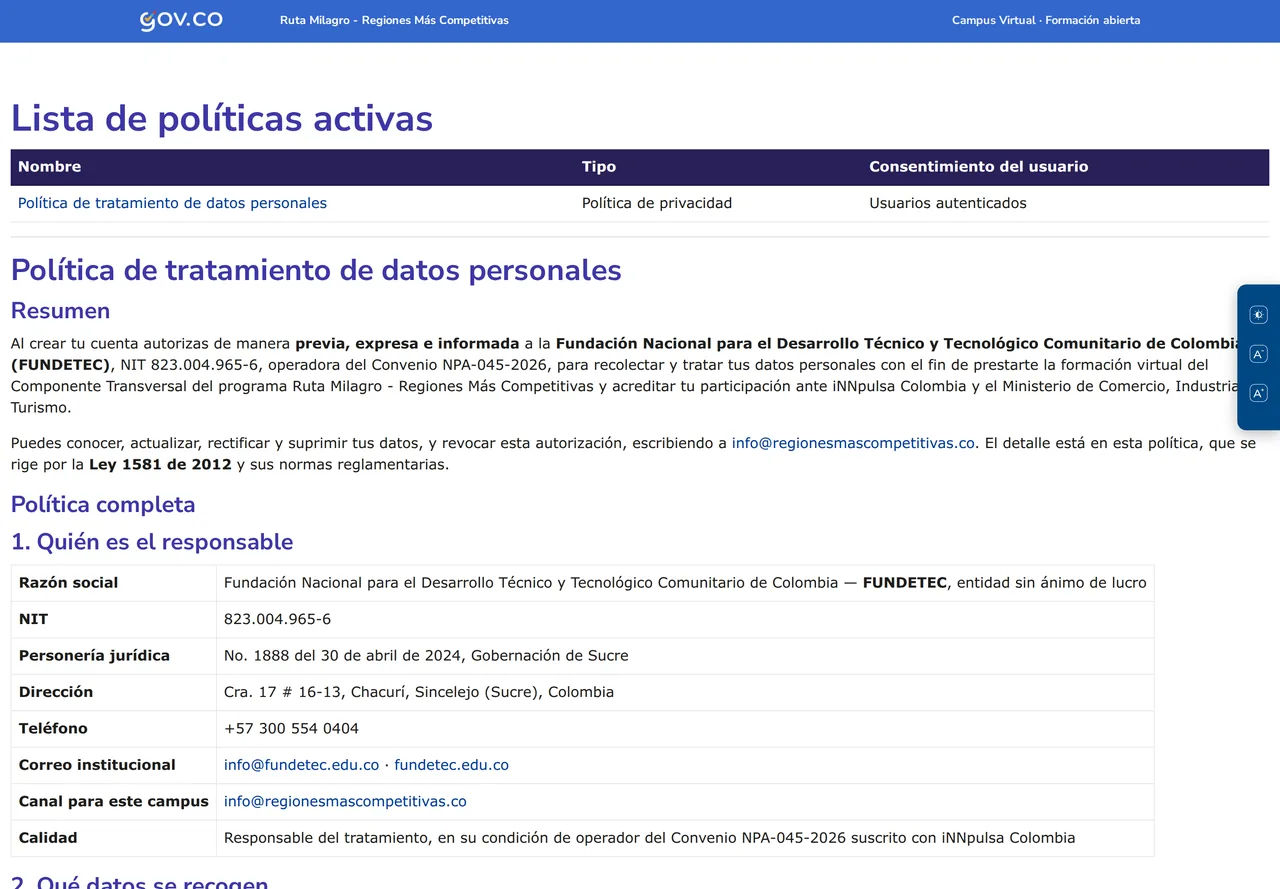Open the info@fundetec.edu.co email link
The image size is (1280, 889).
[301, 765]
